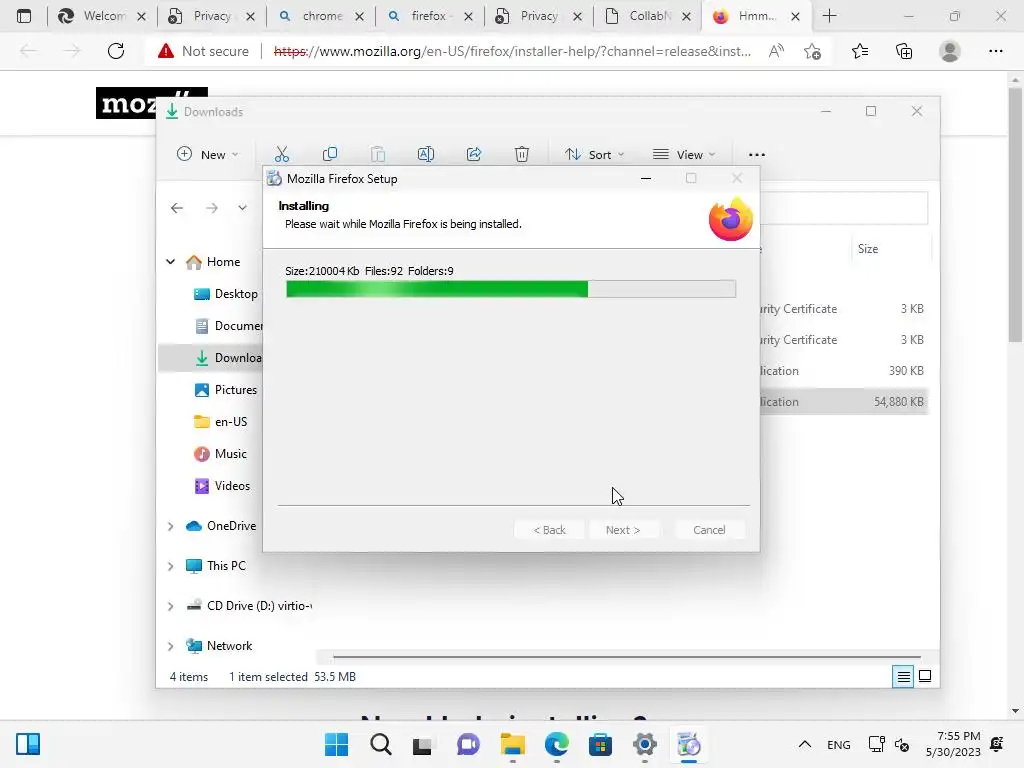Viewport: 1024px width, 768px height.
Task: Open the Widgets panel from taskbar
Action: [x=28, y=744]
